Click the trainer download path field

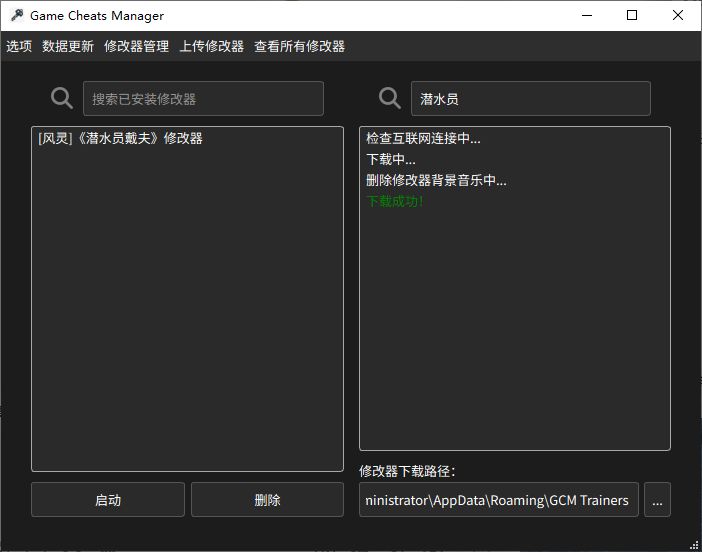coord(499,500)
